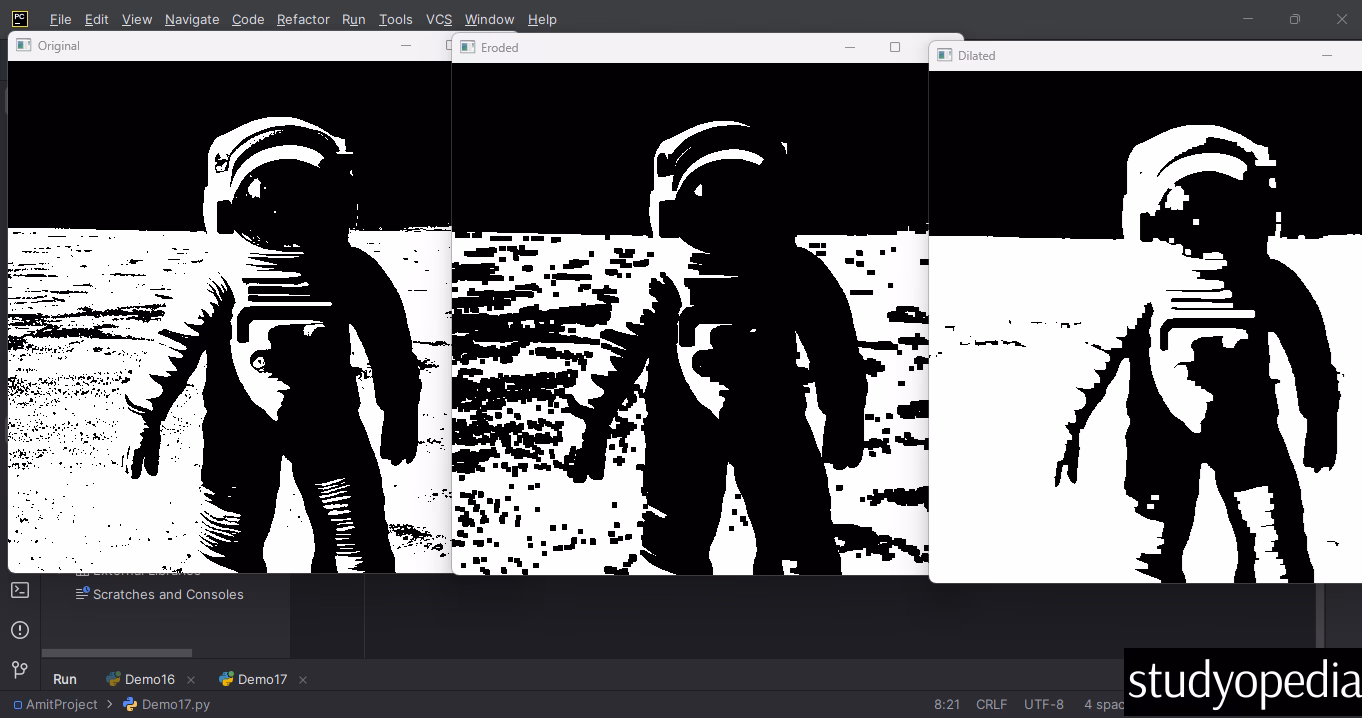Open the Problems tool window icon
1362x718 pixels.
pyautogui.click(x=20, y=630)
